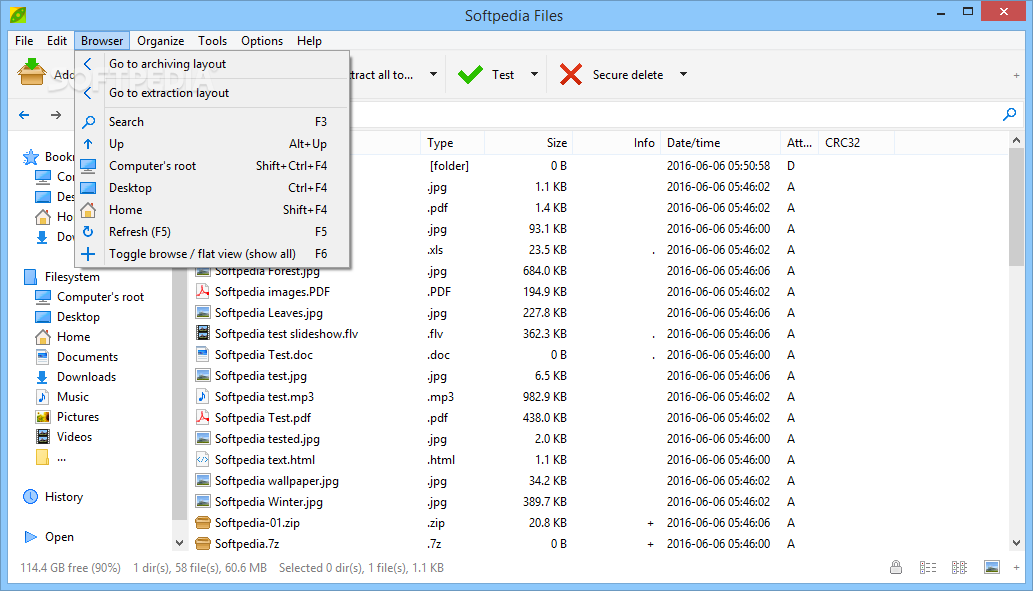
Task: Click file list scrollbar down arrow
Action: pyautogui.click(x=1016, y=543)
